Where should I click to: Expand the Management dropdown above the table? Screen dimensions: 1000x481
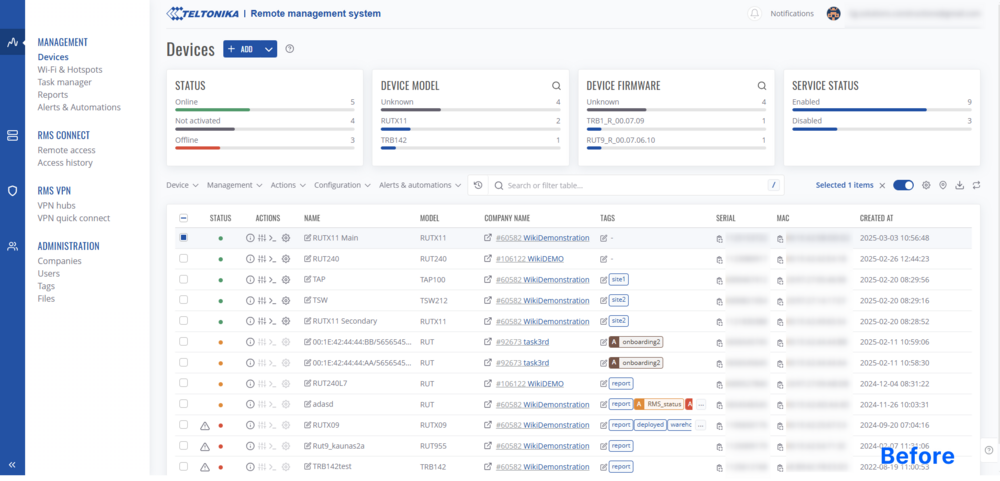tap(235, 185)
